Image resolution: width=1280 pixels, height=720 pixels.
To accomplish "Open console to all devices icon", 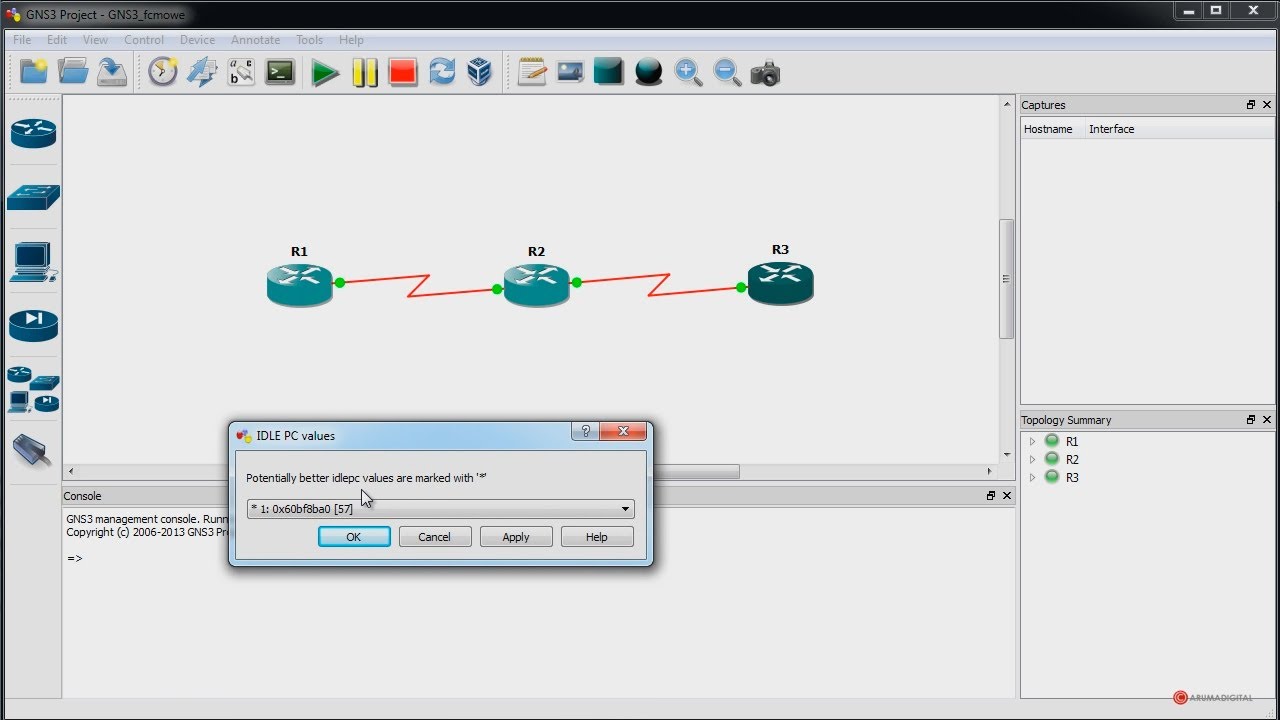I will (x=280, y=72).
